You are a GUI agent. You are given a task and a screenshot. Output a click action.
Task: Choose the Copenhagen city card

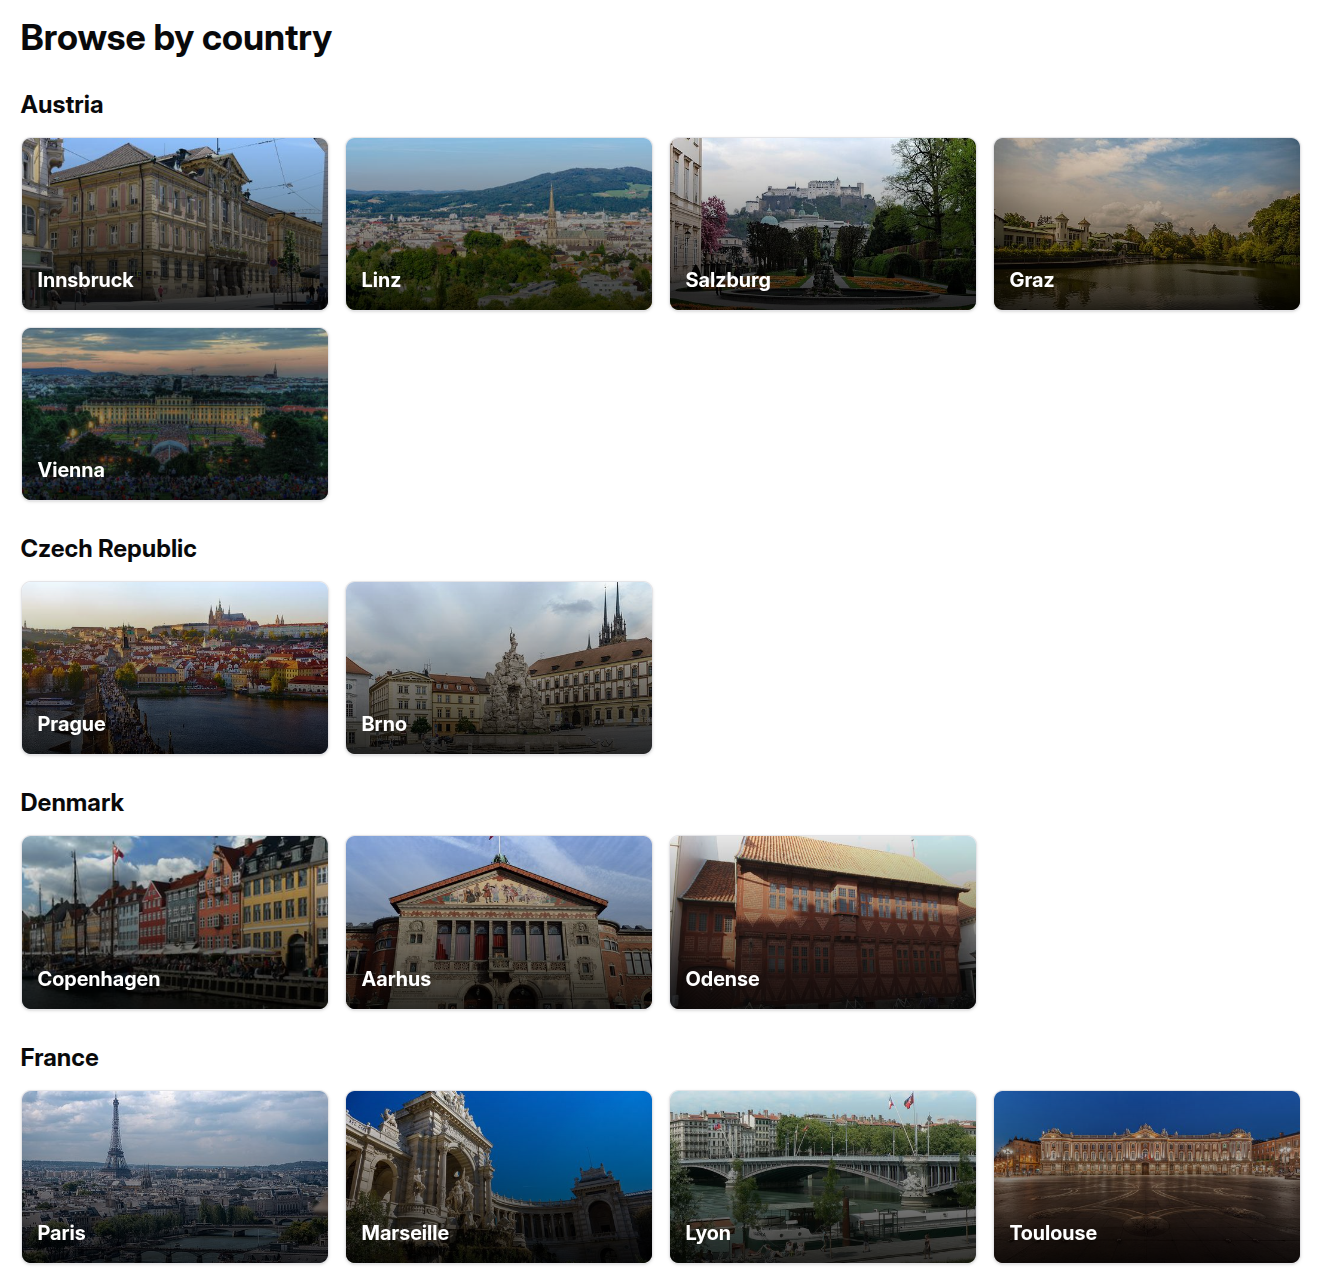(x=175, y=922)
